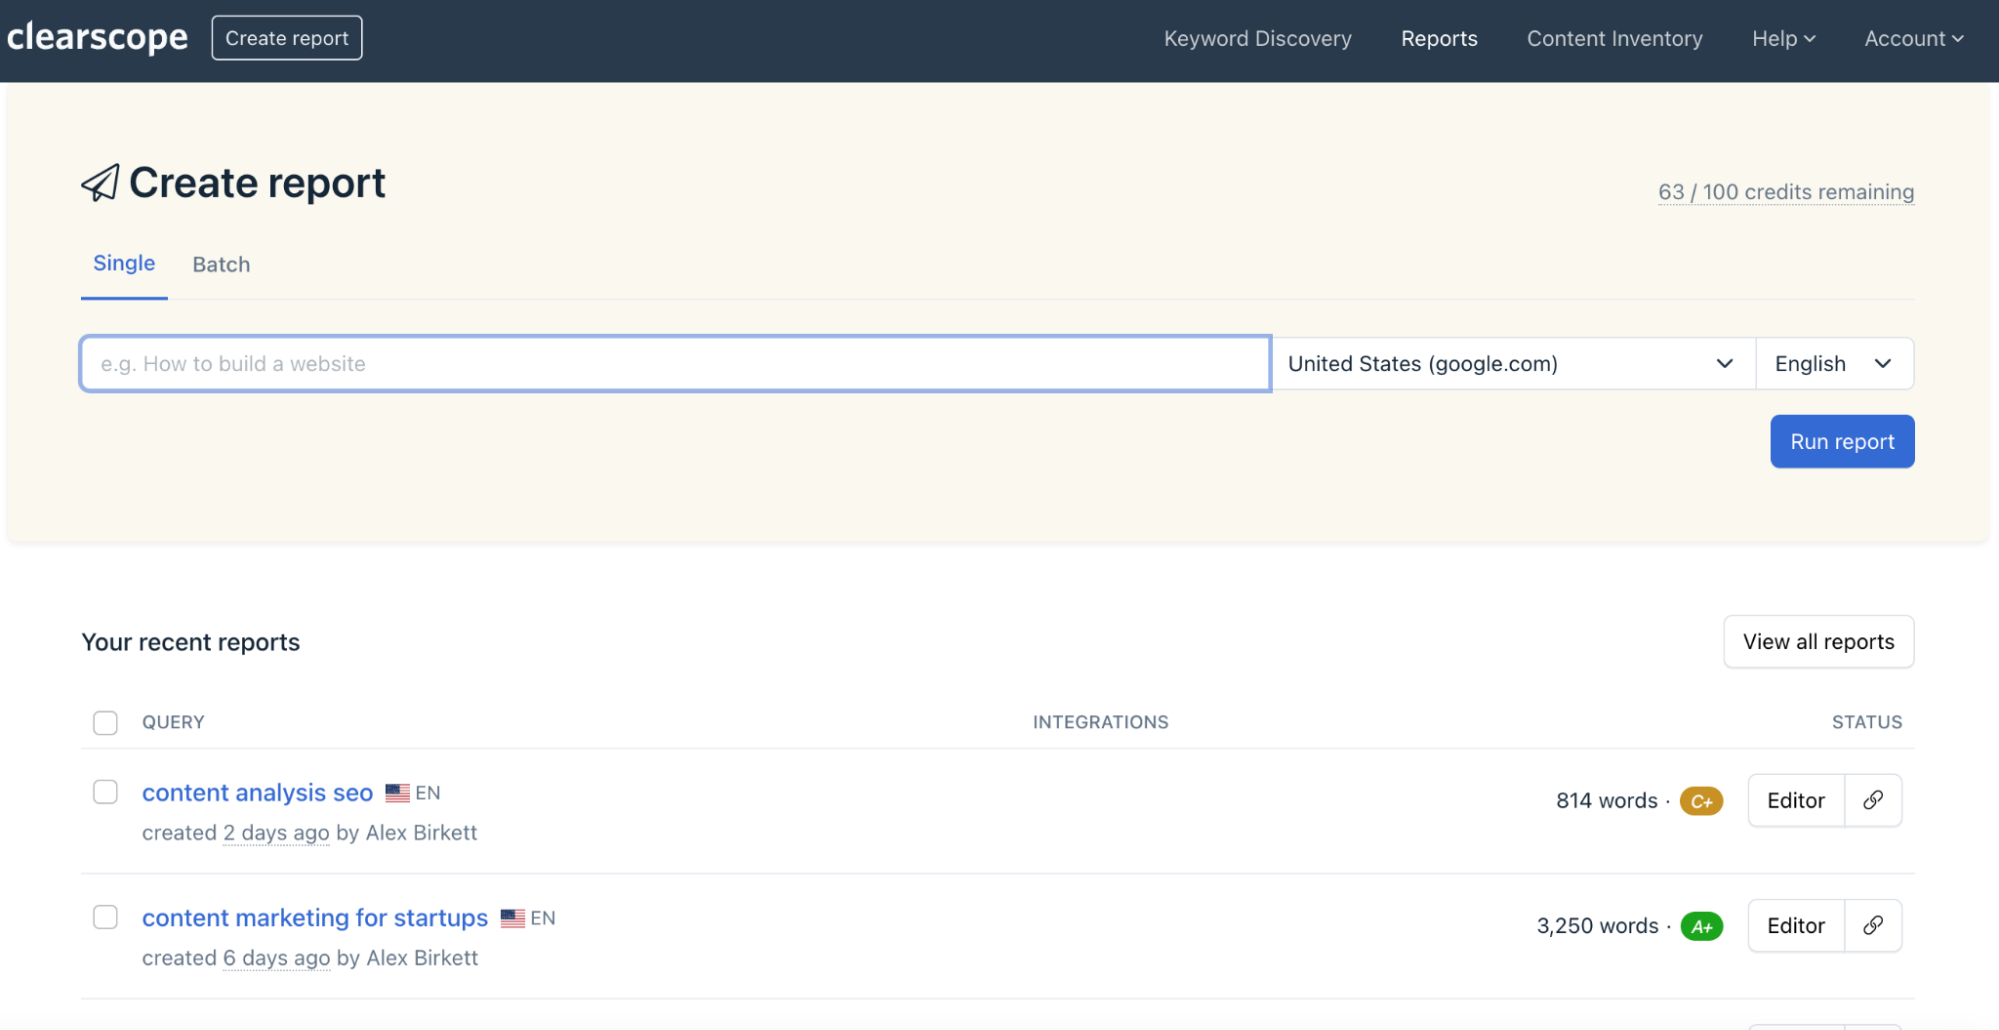Open View all reports
Screen dimensions: 1999x1030
coord(1818,641)
